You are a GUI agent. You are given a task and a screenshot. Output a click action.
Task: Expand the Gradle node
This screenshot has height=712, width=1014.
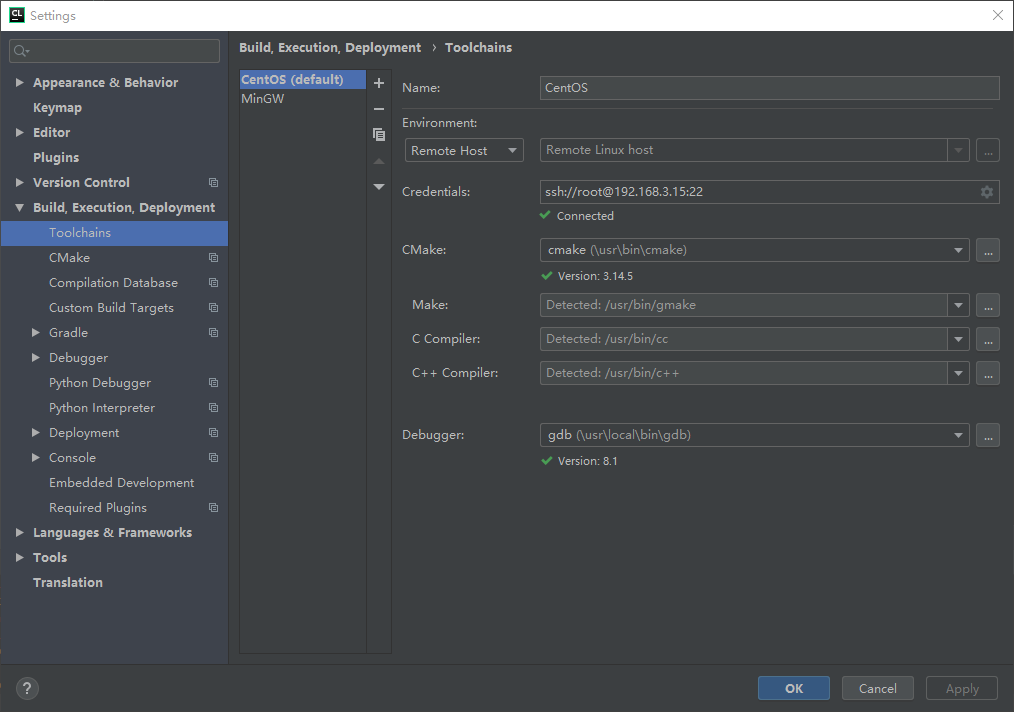point(36,332)
